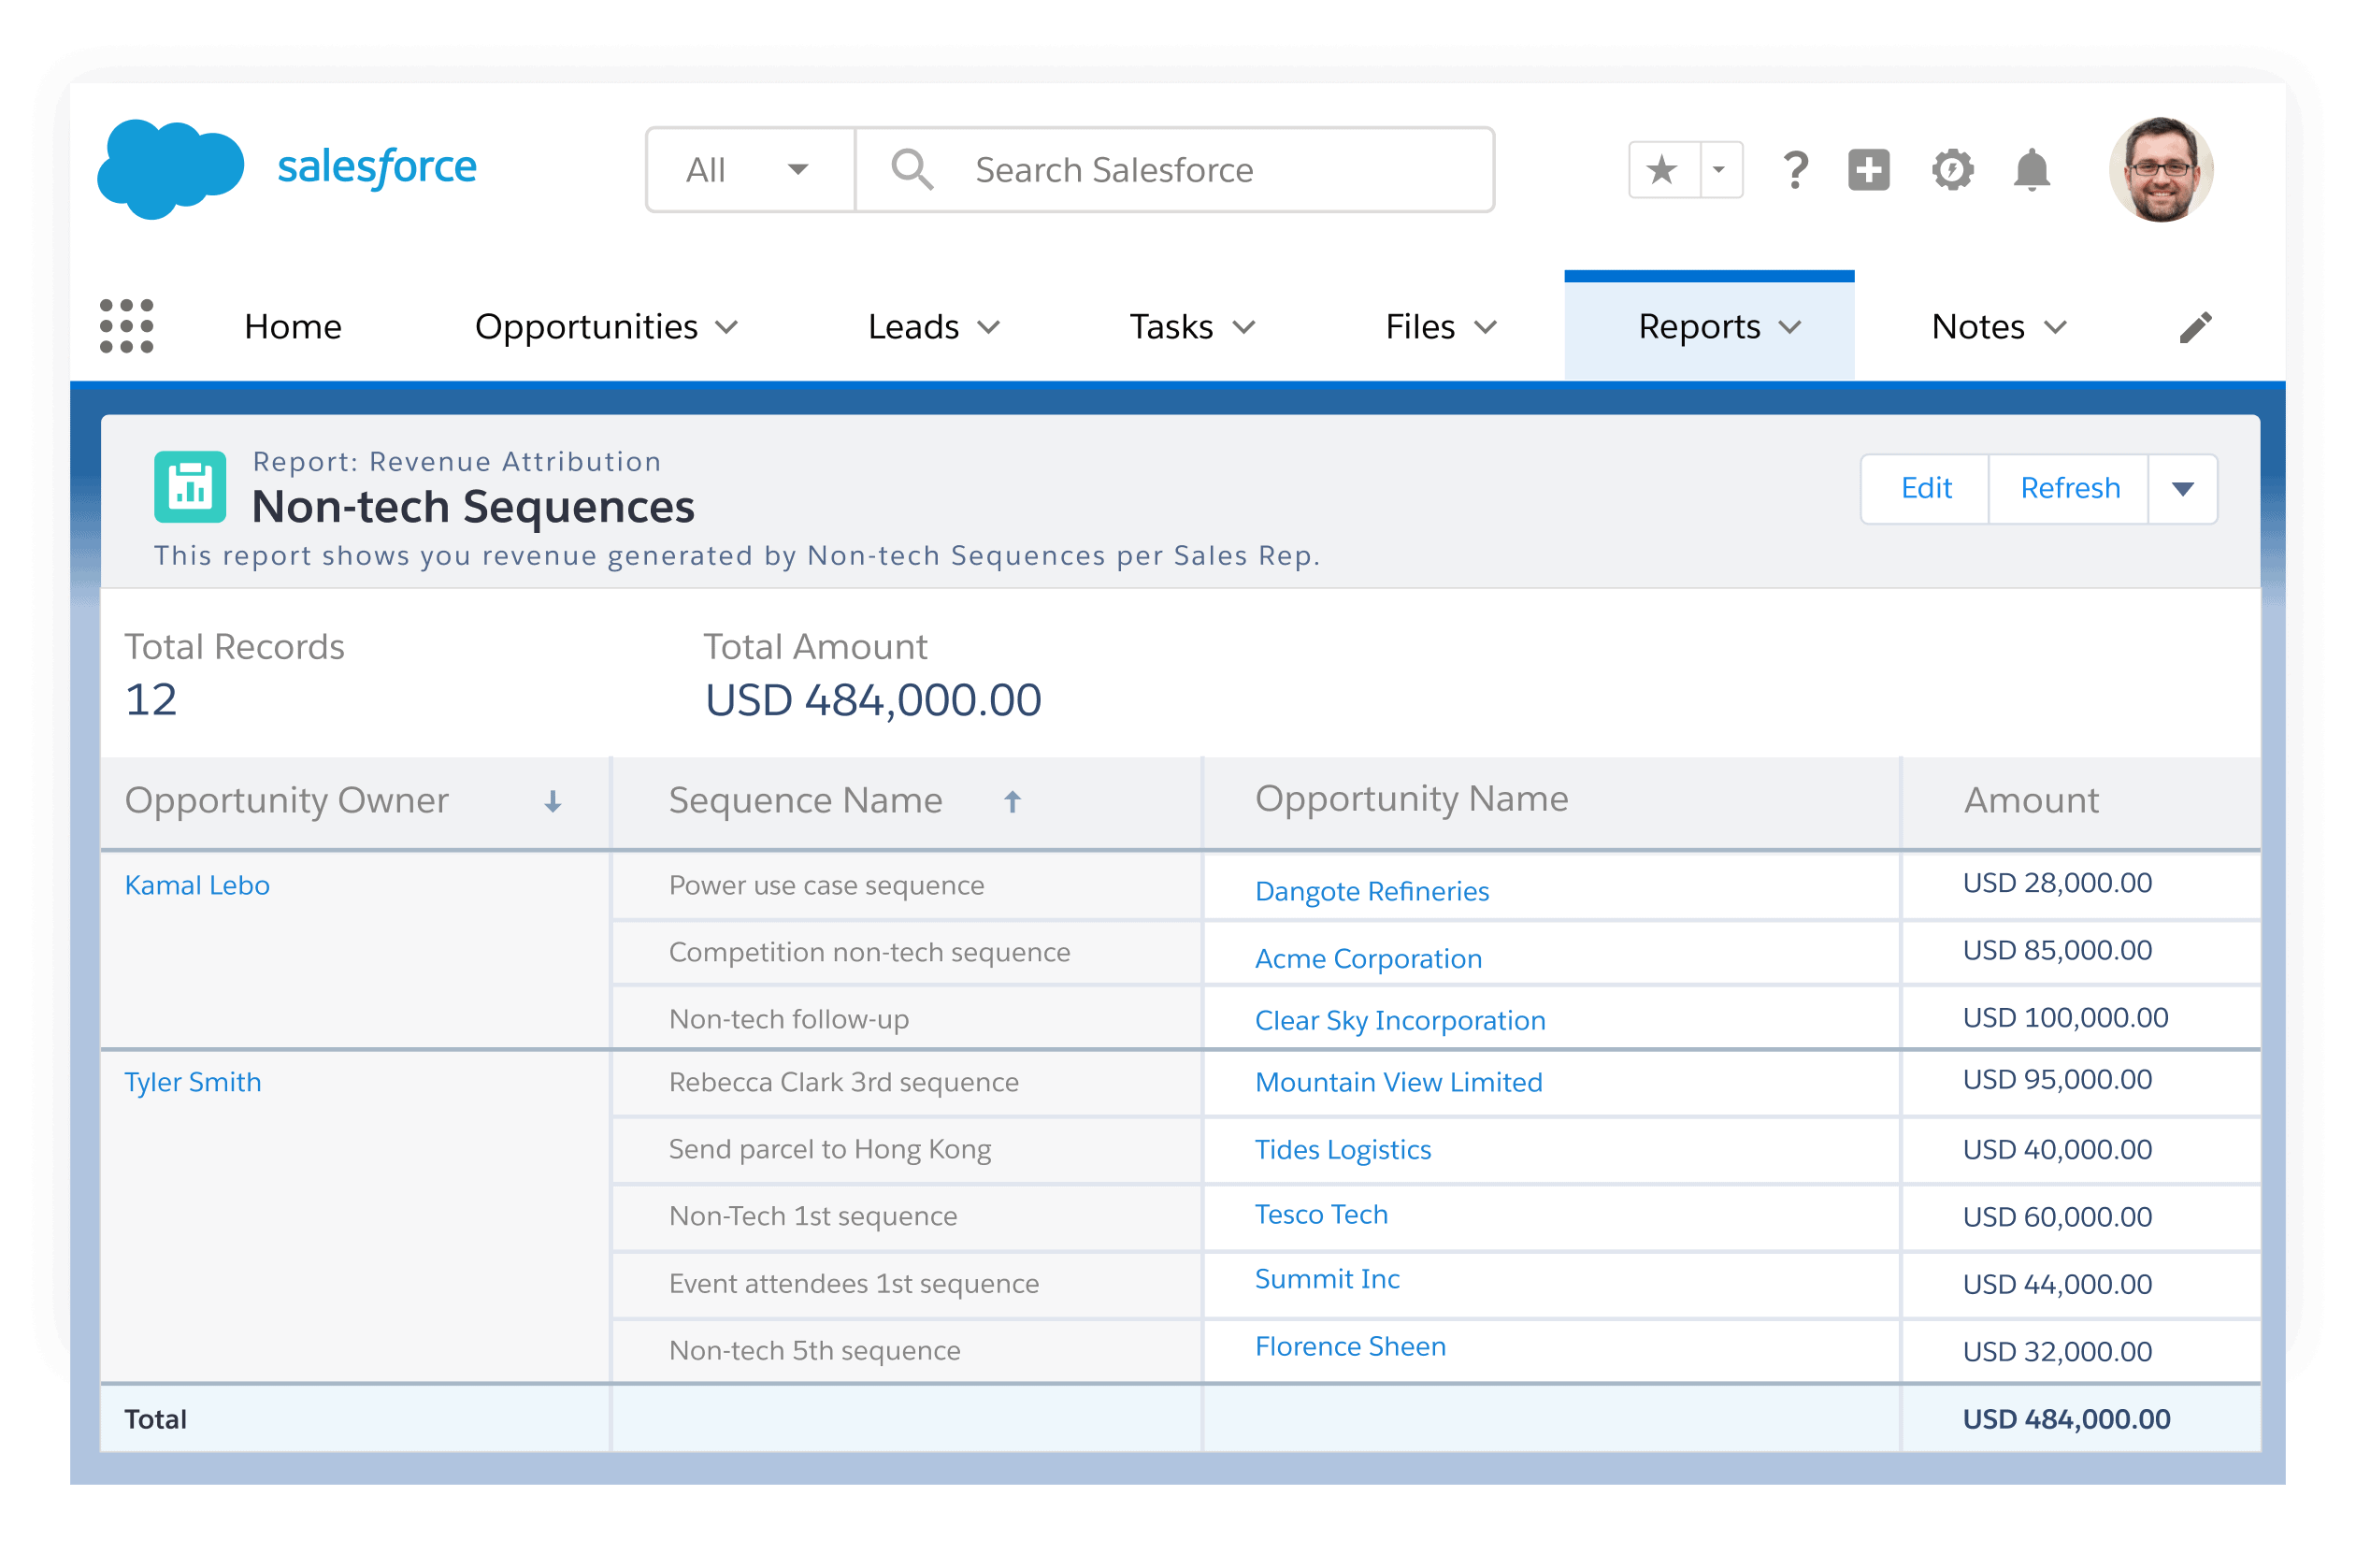Open the notifications bell
The height and width of the screenshot is (1568, 2356).
pyautogui.click(x=2031, y=169)
